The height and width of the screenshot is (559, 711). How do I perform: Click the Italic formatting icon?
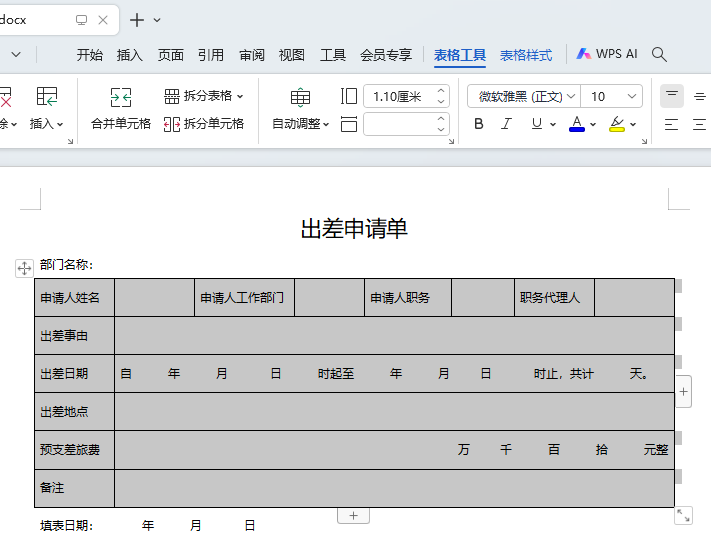[506, 124]
